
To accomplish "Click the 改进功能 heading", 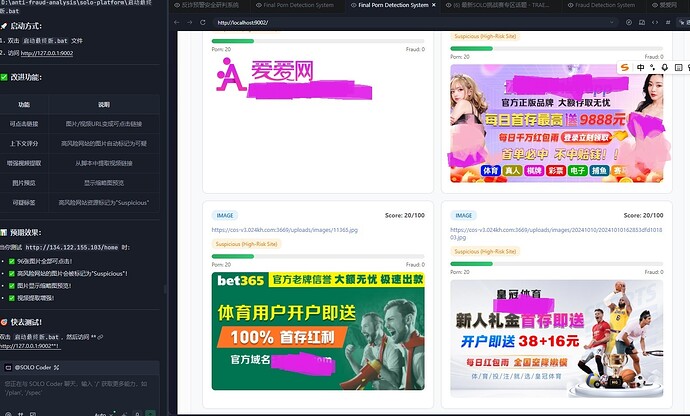I will pyautogui.click(x=26, y=77).
